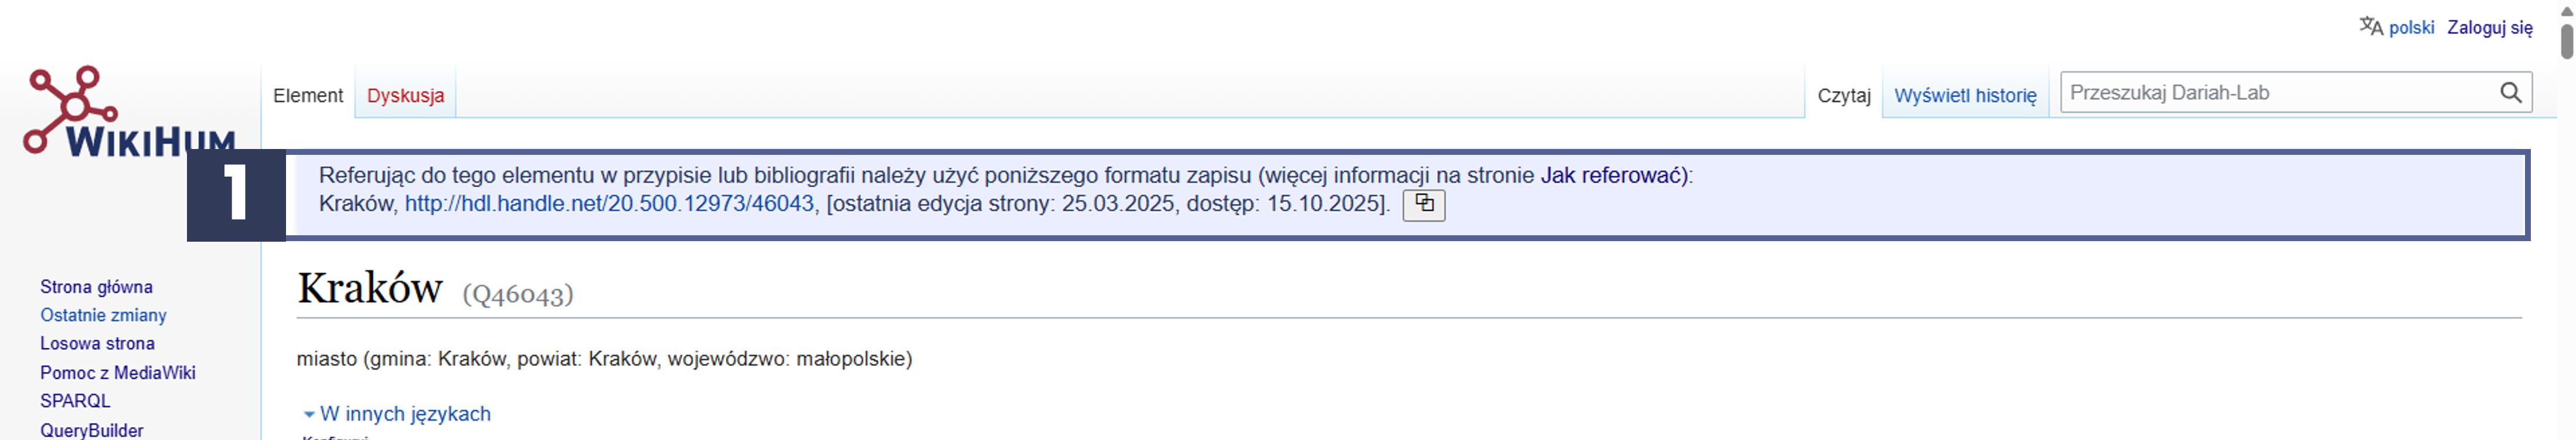Copy the citation with the copy icon
This screenshot has width=2576, height=440.
tap(1423, 205)
